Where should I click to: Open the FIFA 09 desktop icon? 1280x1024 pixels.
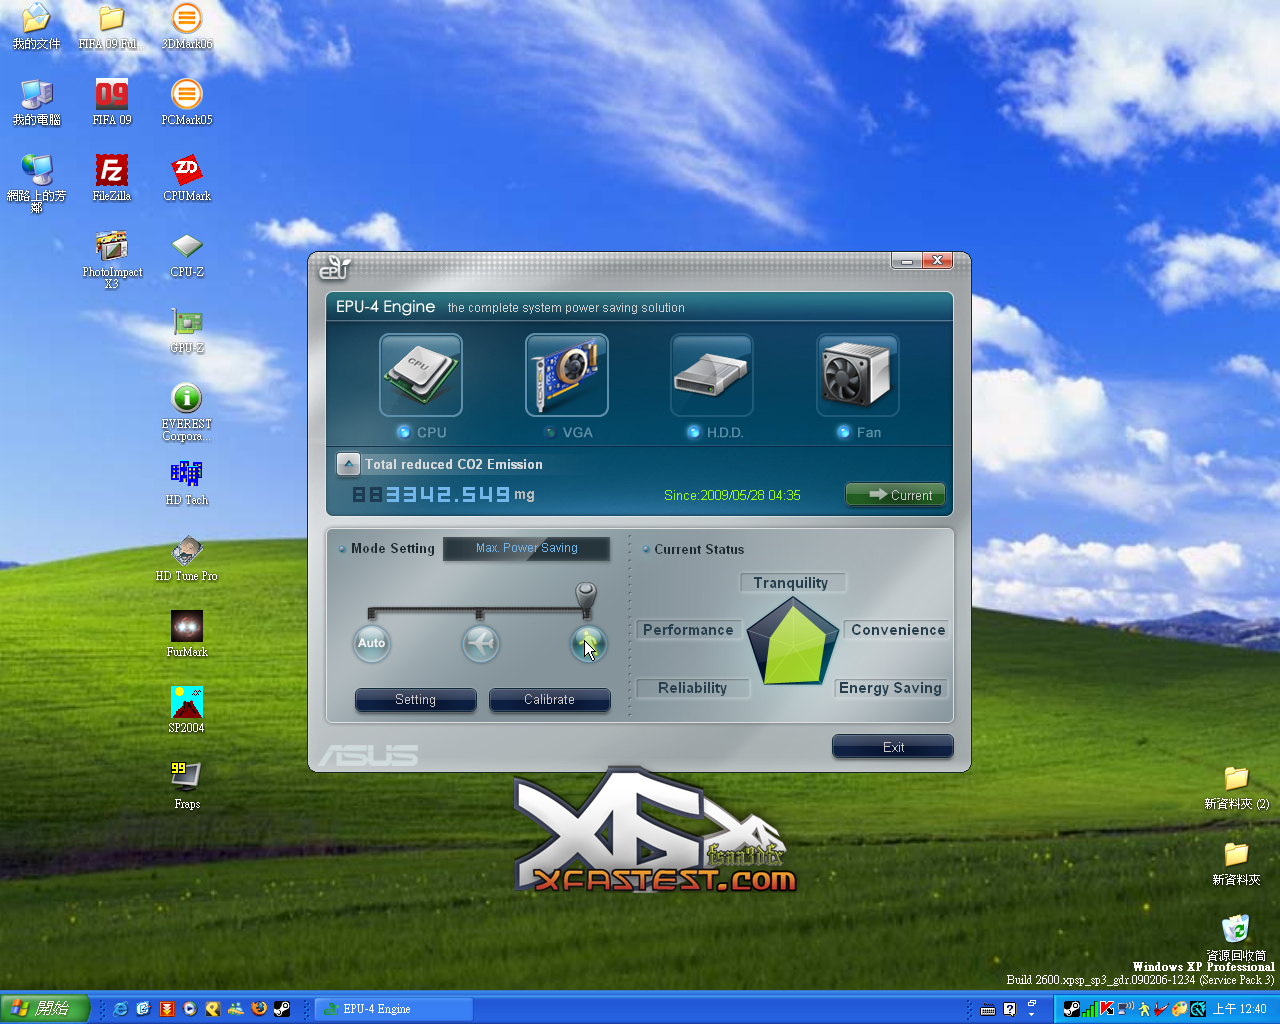(112, 102)
